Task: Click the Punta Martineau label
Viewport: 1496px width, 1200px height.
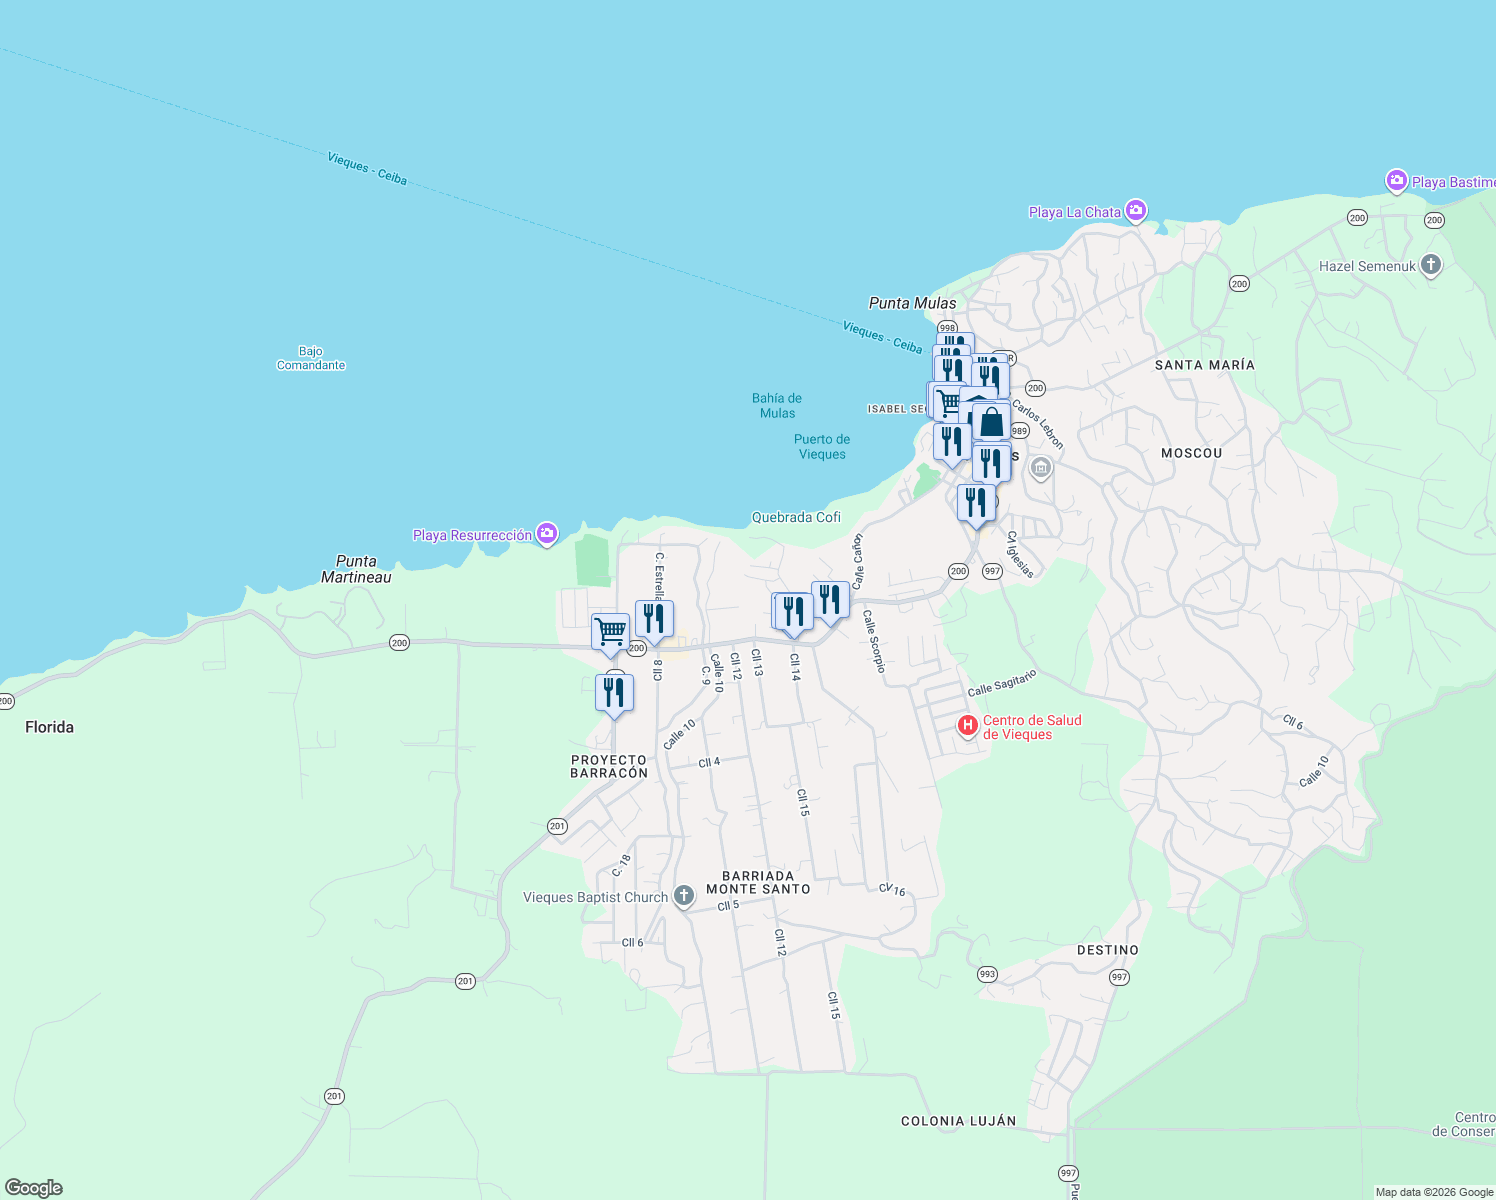Action: click(x=356, y=569)
